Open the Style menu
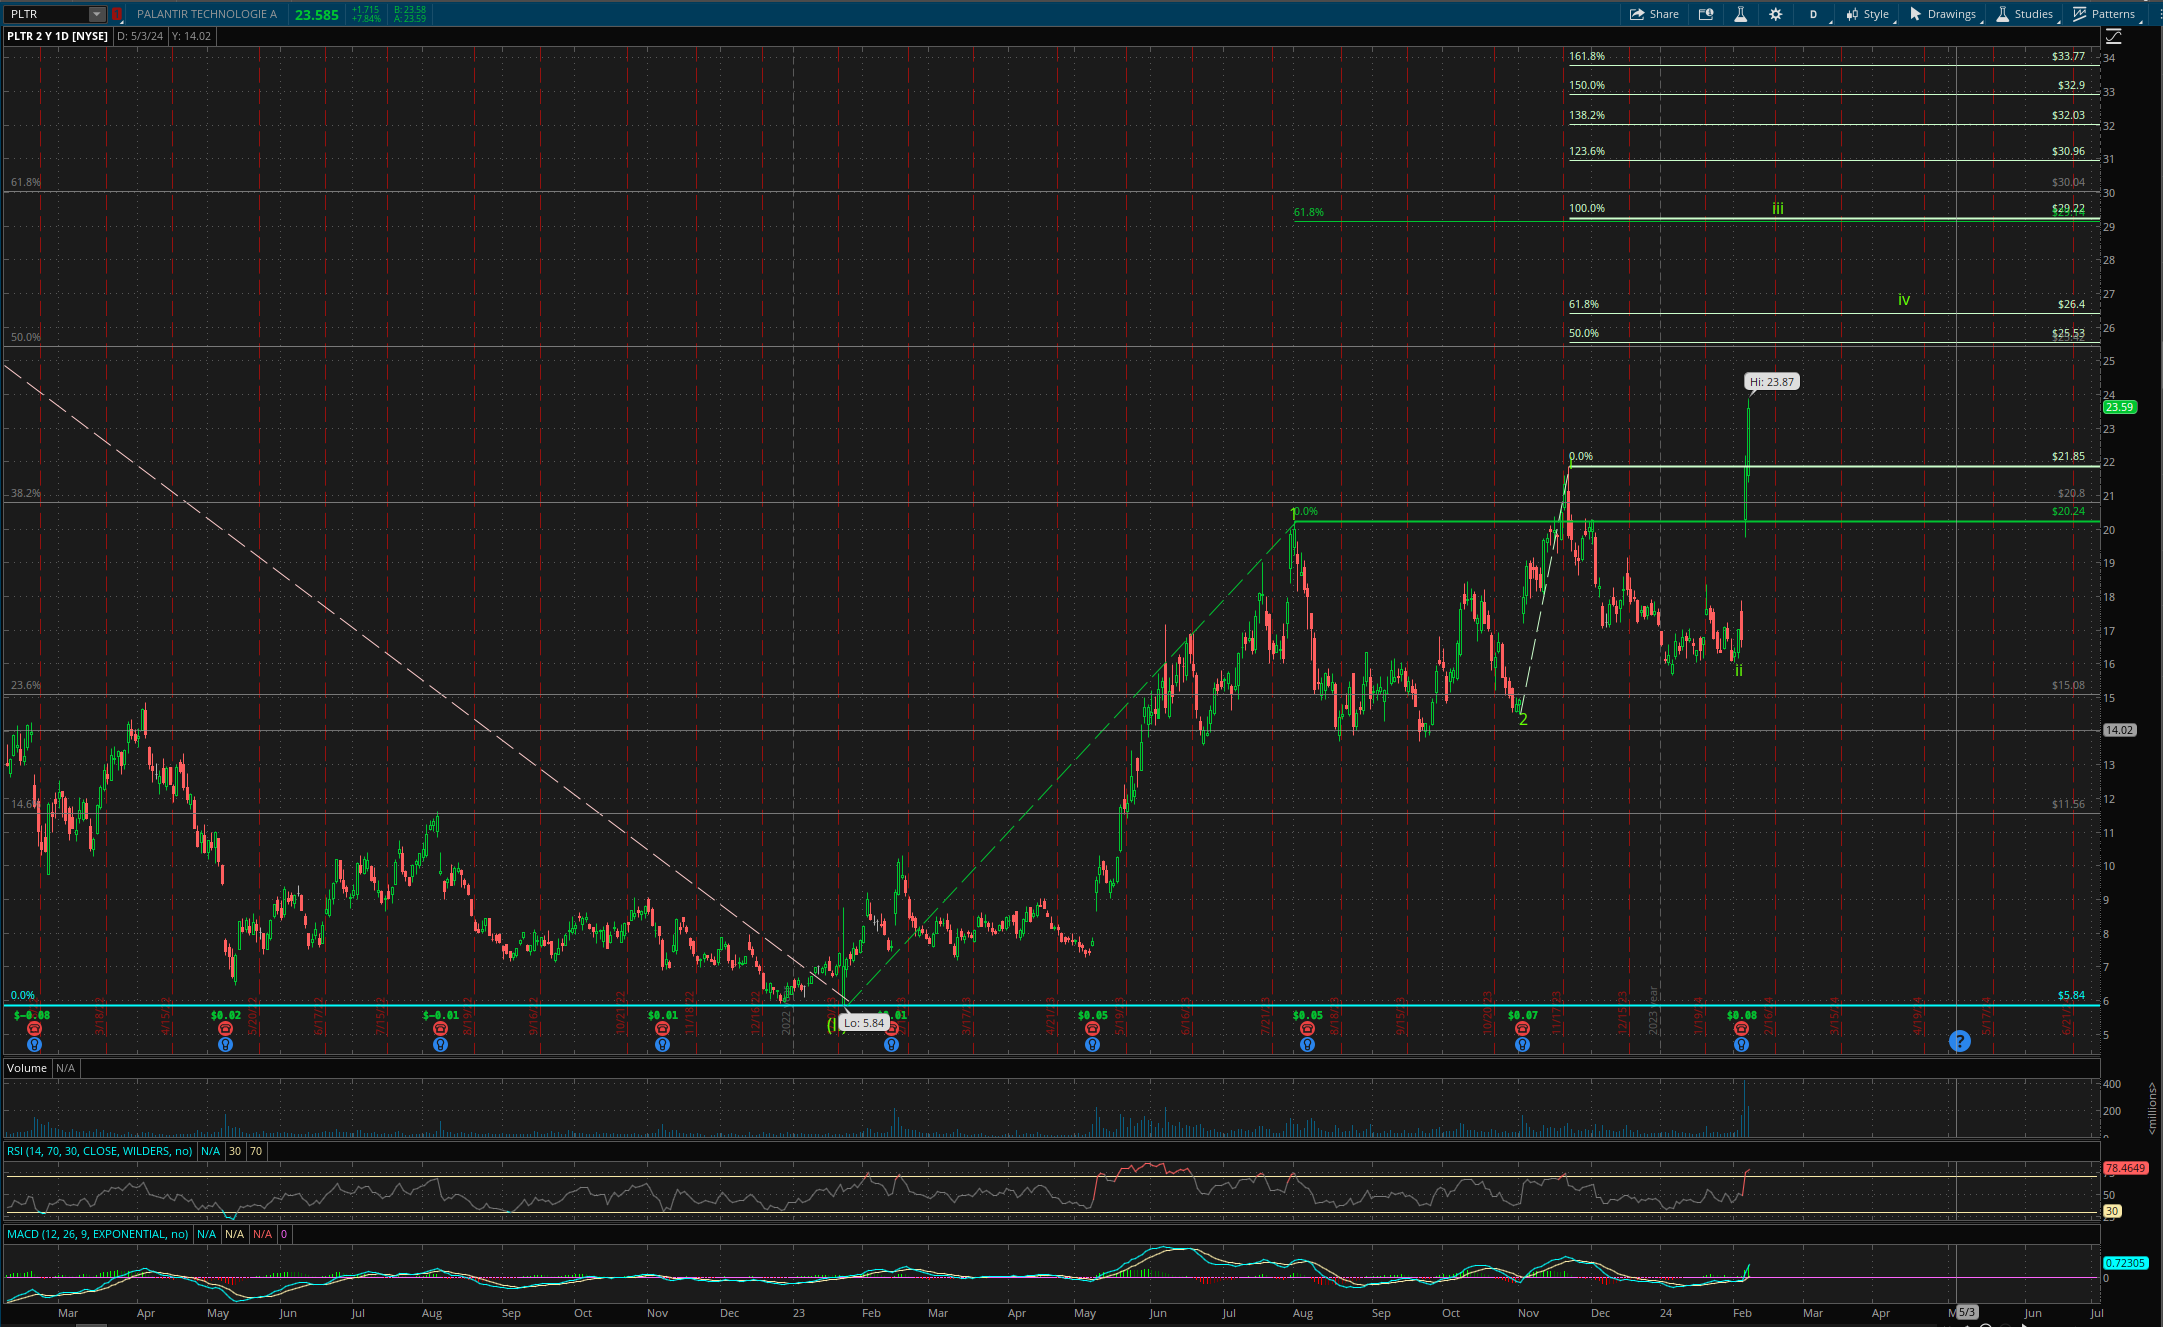The height and width of the screenshot is (1327, 2163). tap(1867, 14)
